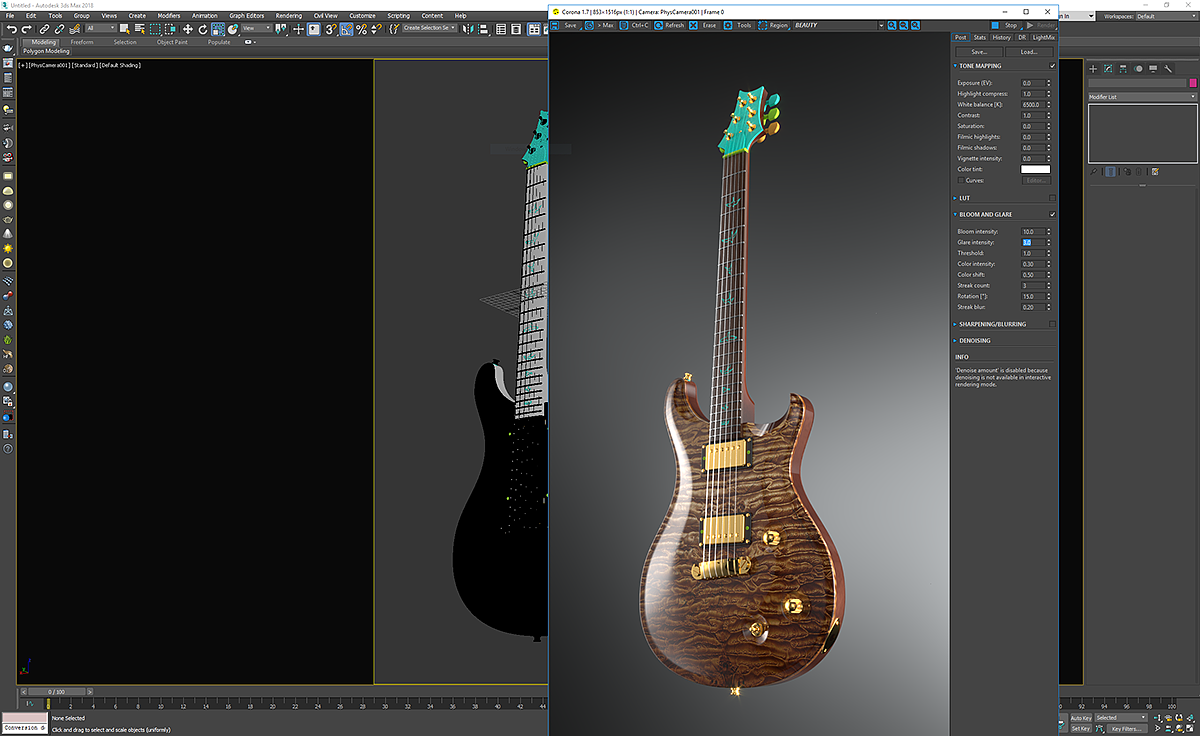
Task: Switch to the LightMix tab
Action: point(1043,37)
